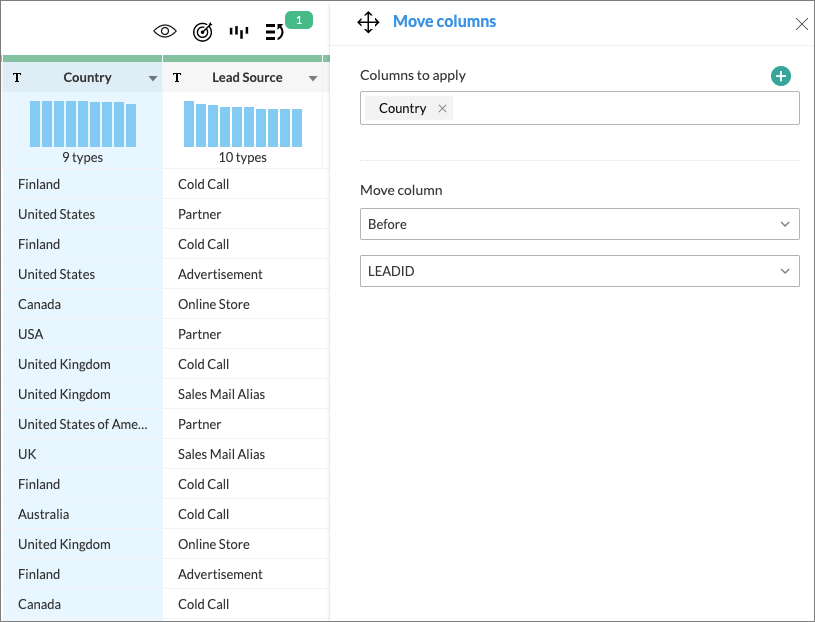
Task: Open the Country column dropdown arrow
Action: coord(153,78)
